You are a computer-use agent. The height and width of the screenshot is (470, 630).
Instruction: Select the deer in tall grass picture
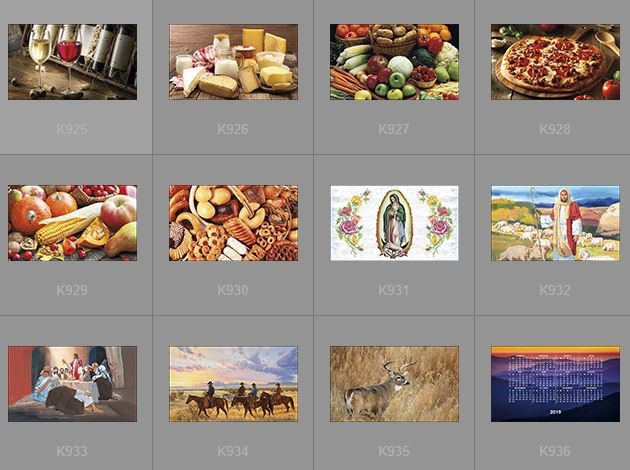tap(394, 384)
